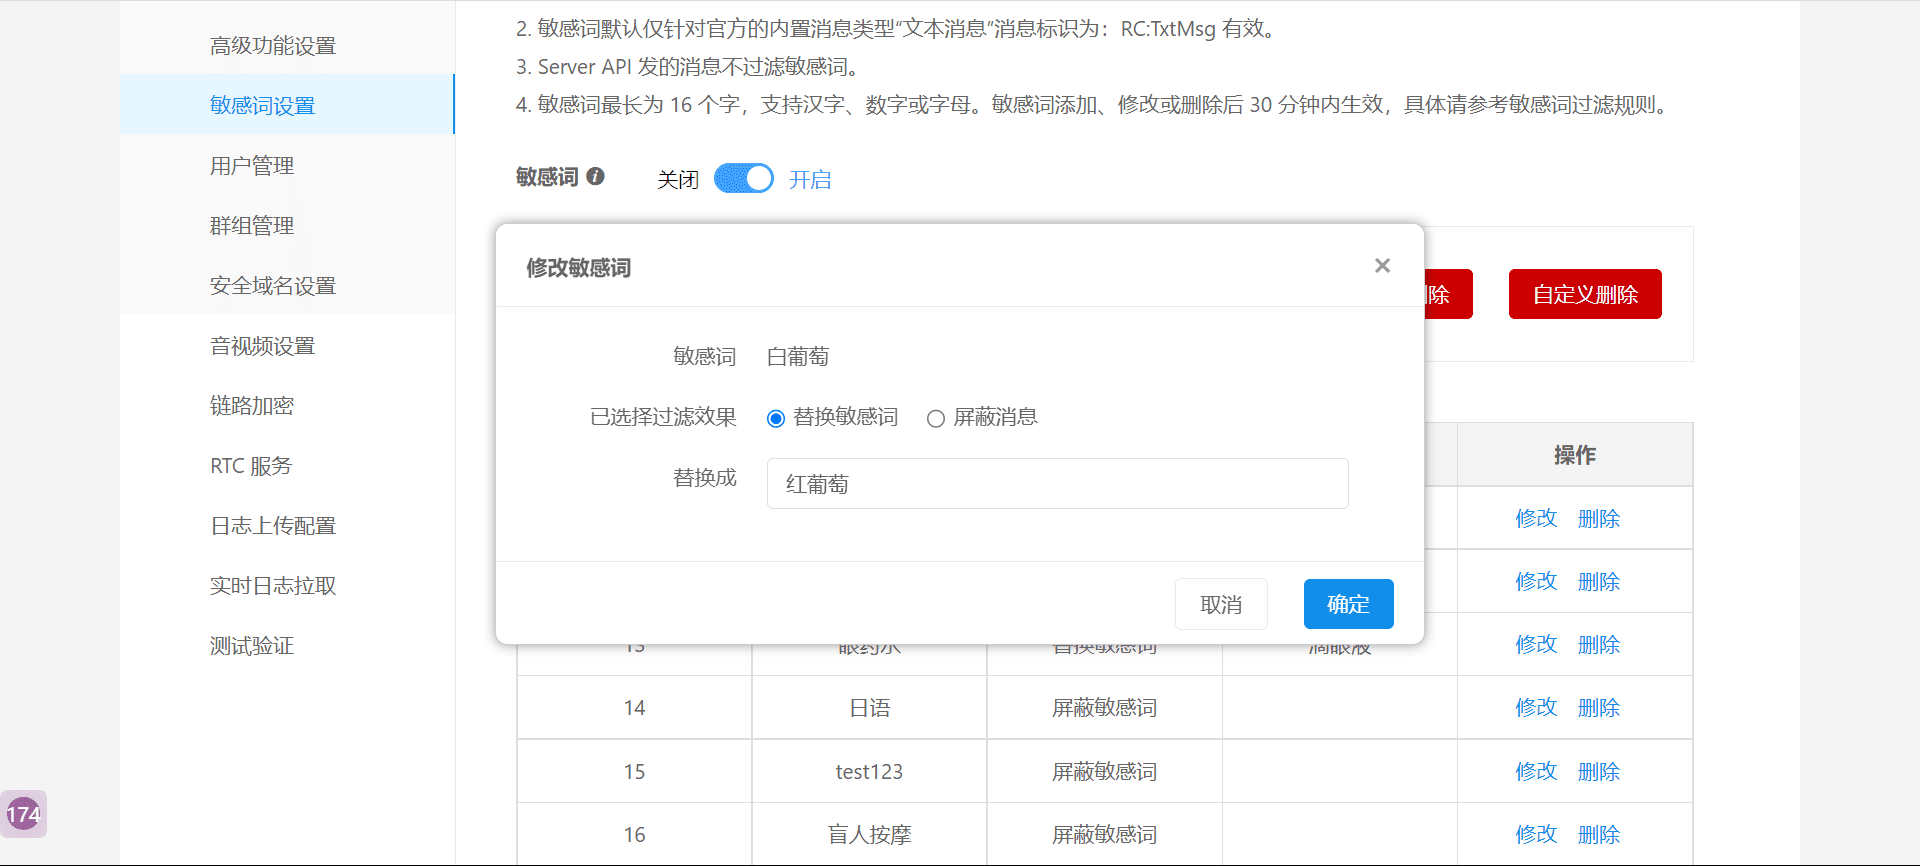This screenshot has width=1920, height=866.
Task: Open 高级功能设置 in the sidebar
Action: (x=273, y=45)
